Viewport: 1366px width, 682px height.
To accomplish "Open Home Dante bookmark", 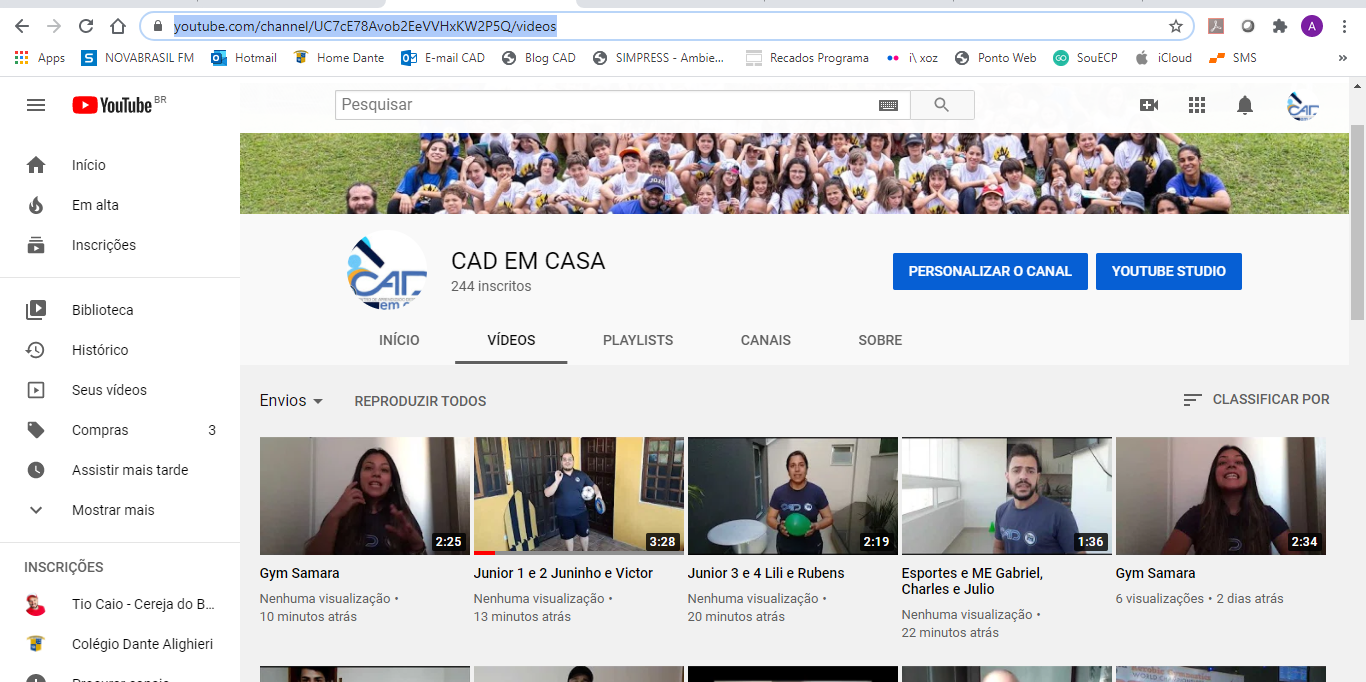I will (338, 58).
